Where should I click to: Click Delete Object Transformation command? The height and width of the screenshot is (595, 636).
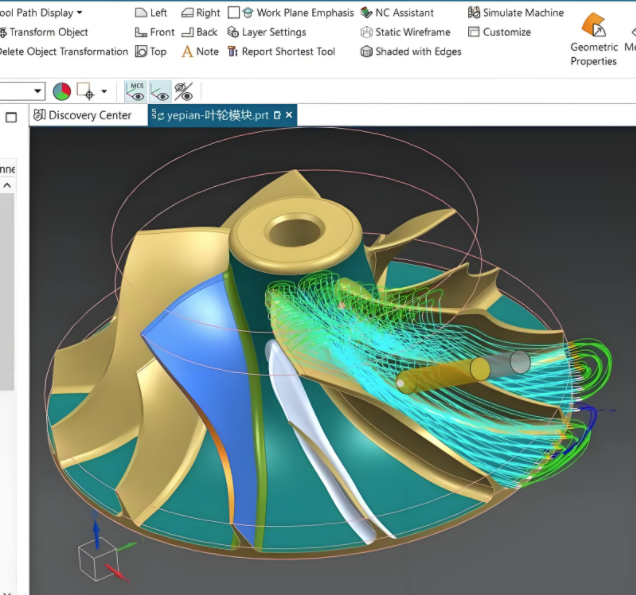[x=64, y=52]
